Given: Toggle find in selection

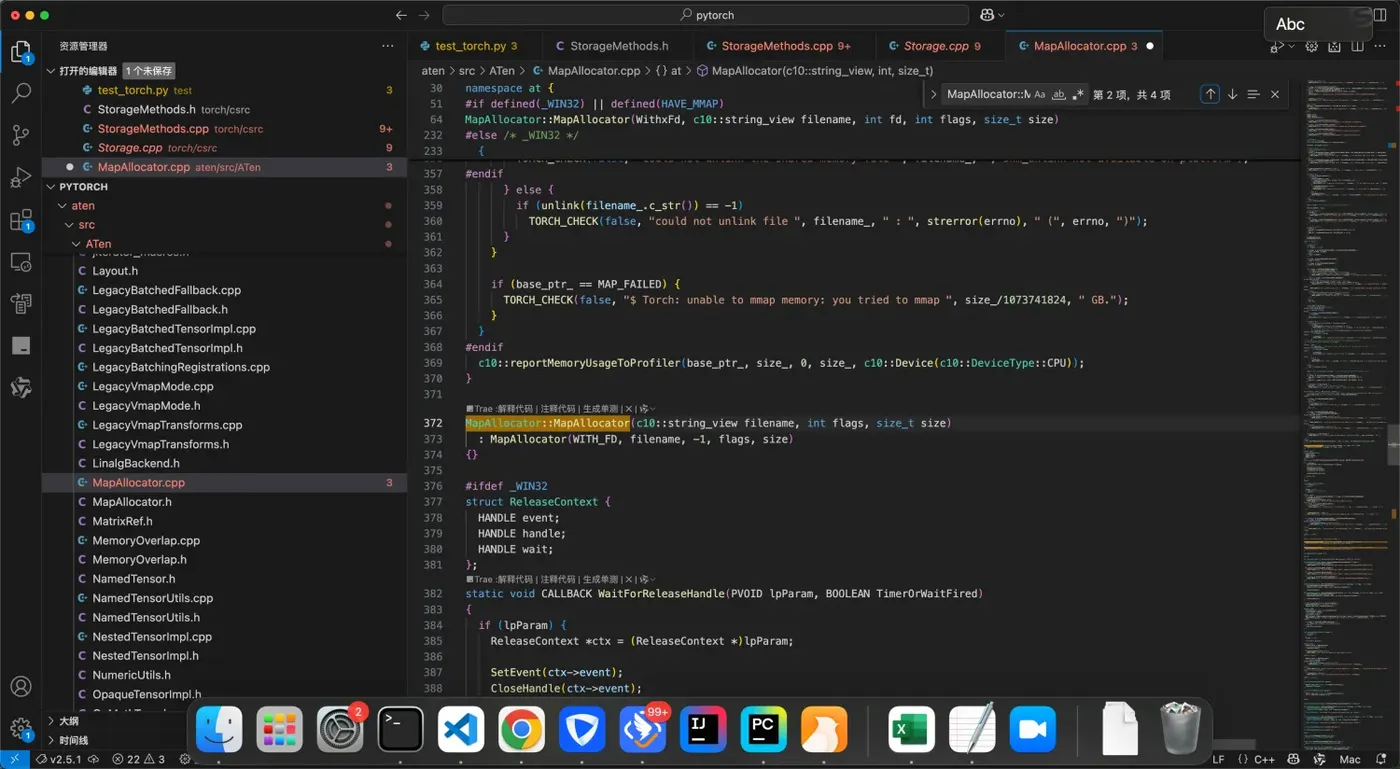Looking at the screenshot, I should coord(1253,94).
